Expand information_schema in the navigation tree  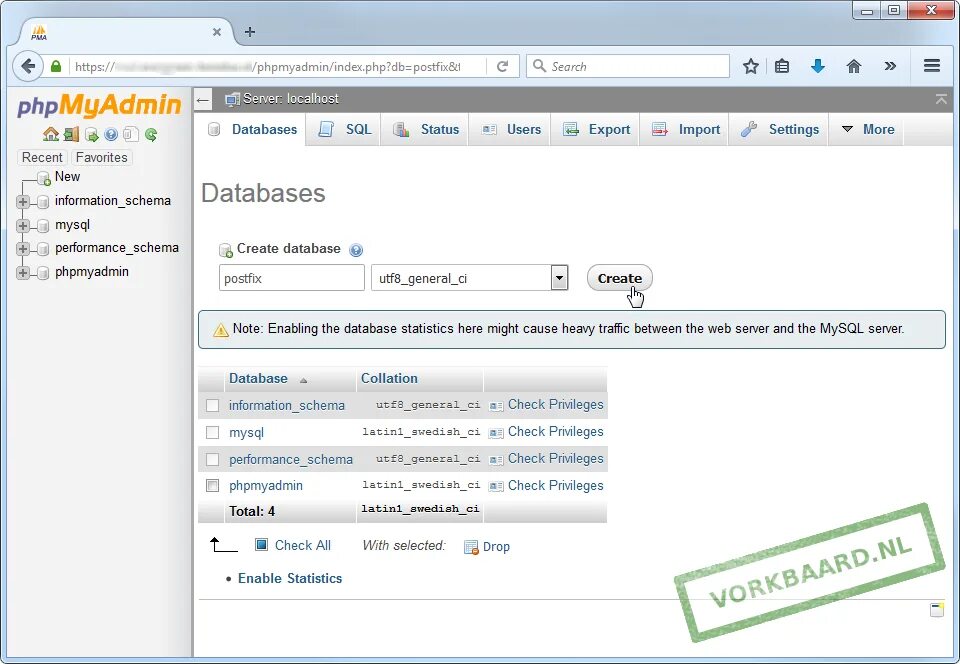pyautogui.click(x=23, y=201)
